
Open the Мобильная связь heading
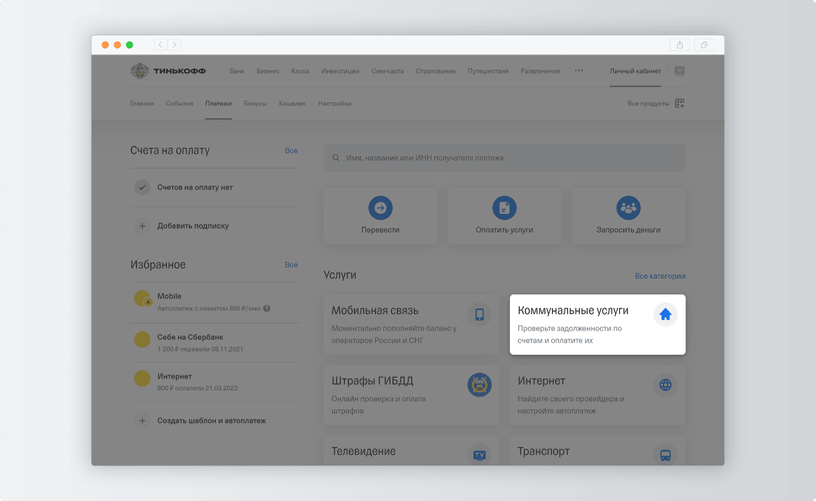(x=375, y=310)
